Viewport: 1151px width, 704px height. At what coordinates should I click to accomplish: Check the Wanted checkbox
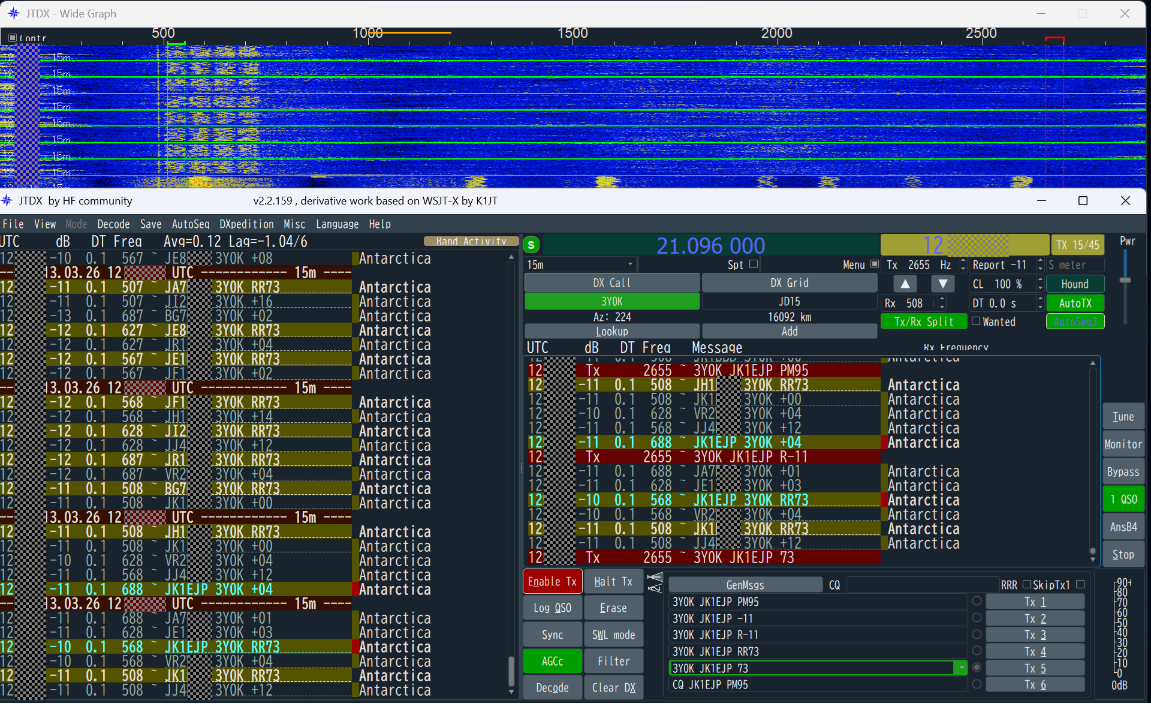coord(976,322)
